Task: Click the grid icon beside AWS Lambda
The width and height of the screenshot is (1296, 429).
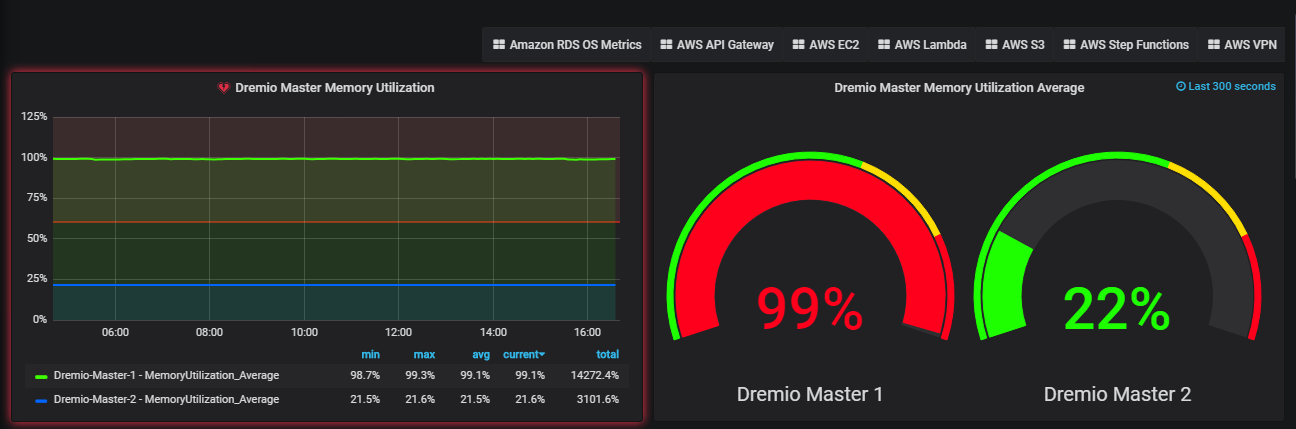Action: click(884, 45)
